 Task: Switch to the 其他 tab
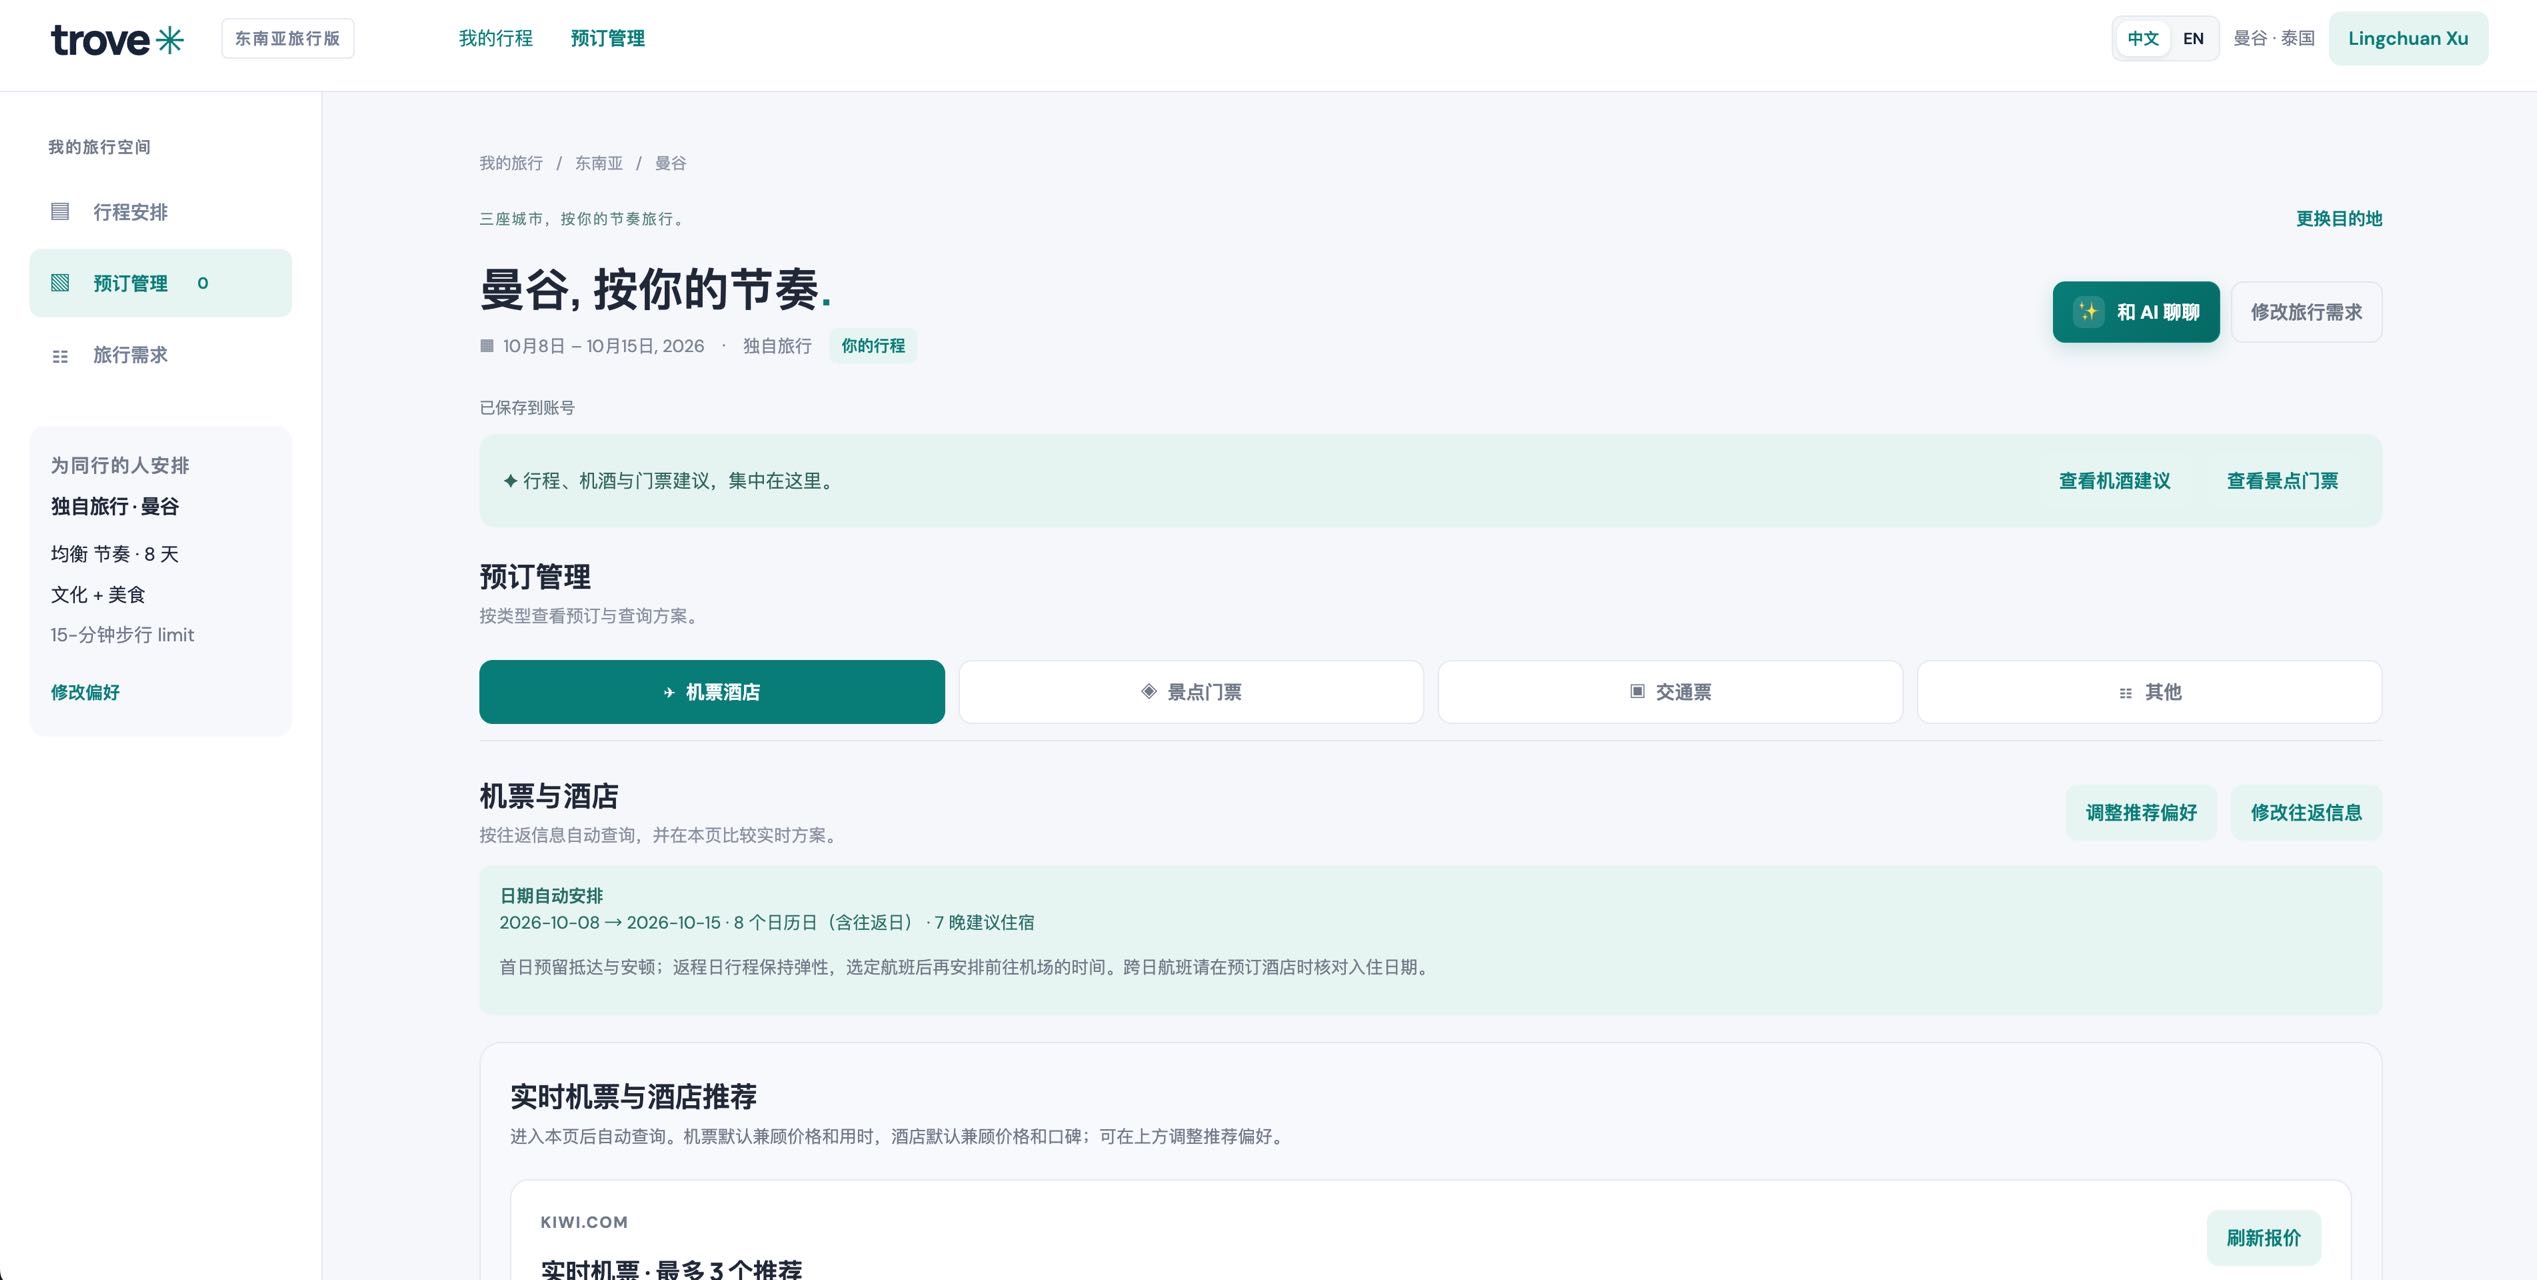(x=2150, y=692)
